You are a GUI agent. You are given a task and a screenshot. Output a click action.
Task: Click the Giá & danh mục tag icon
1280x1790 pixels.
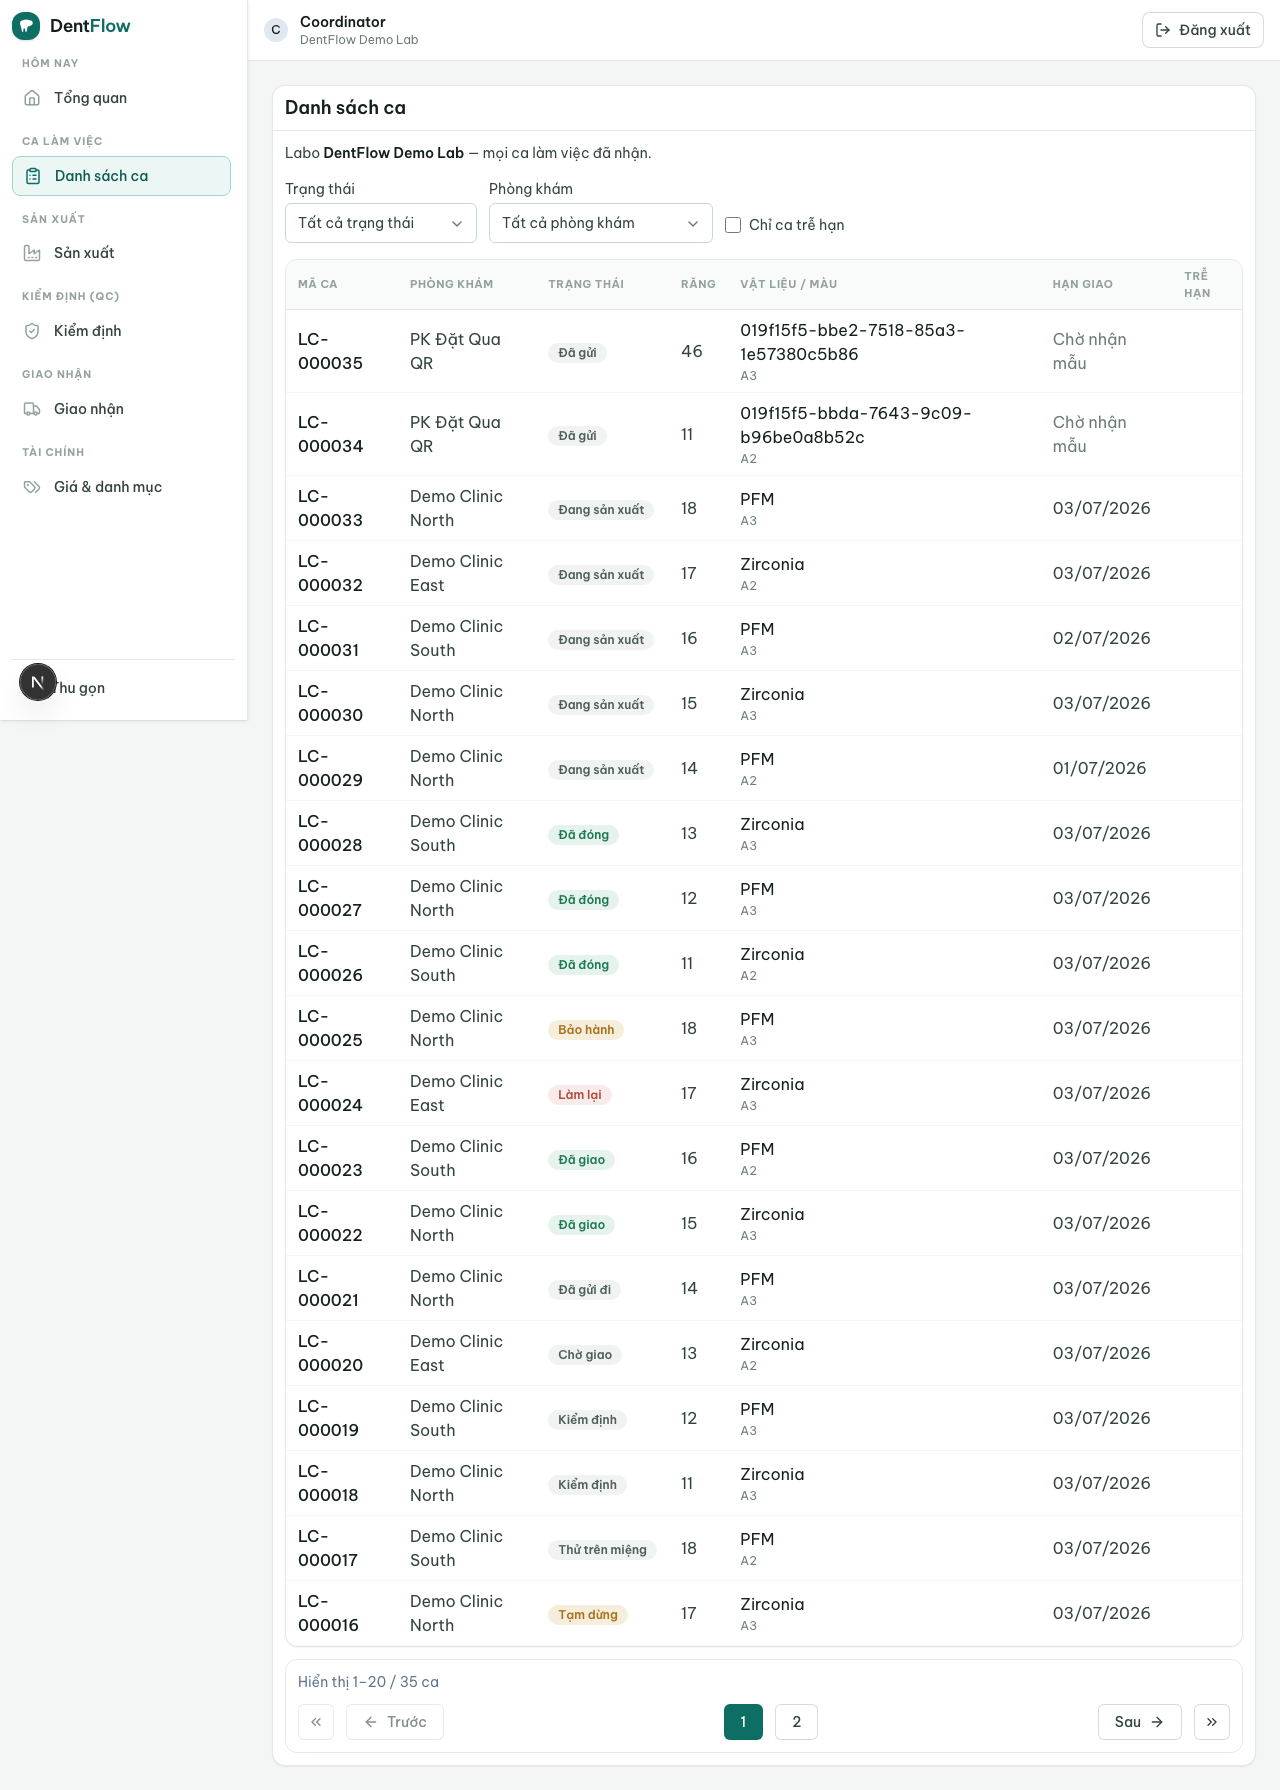[x=32, y=487]
